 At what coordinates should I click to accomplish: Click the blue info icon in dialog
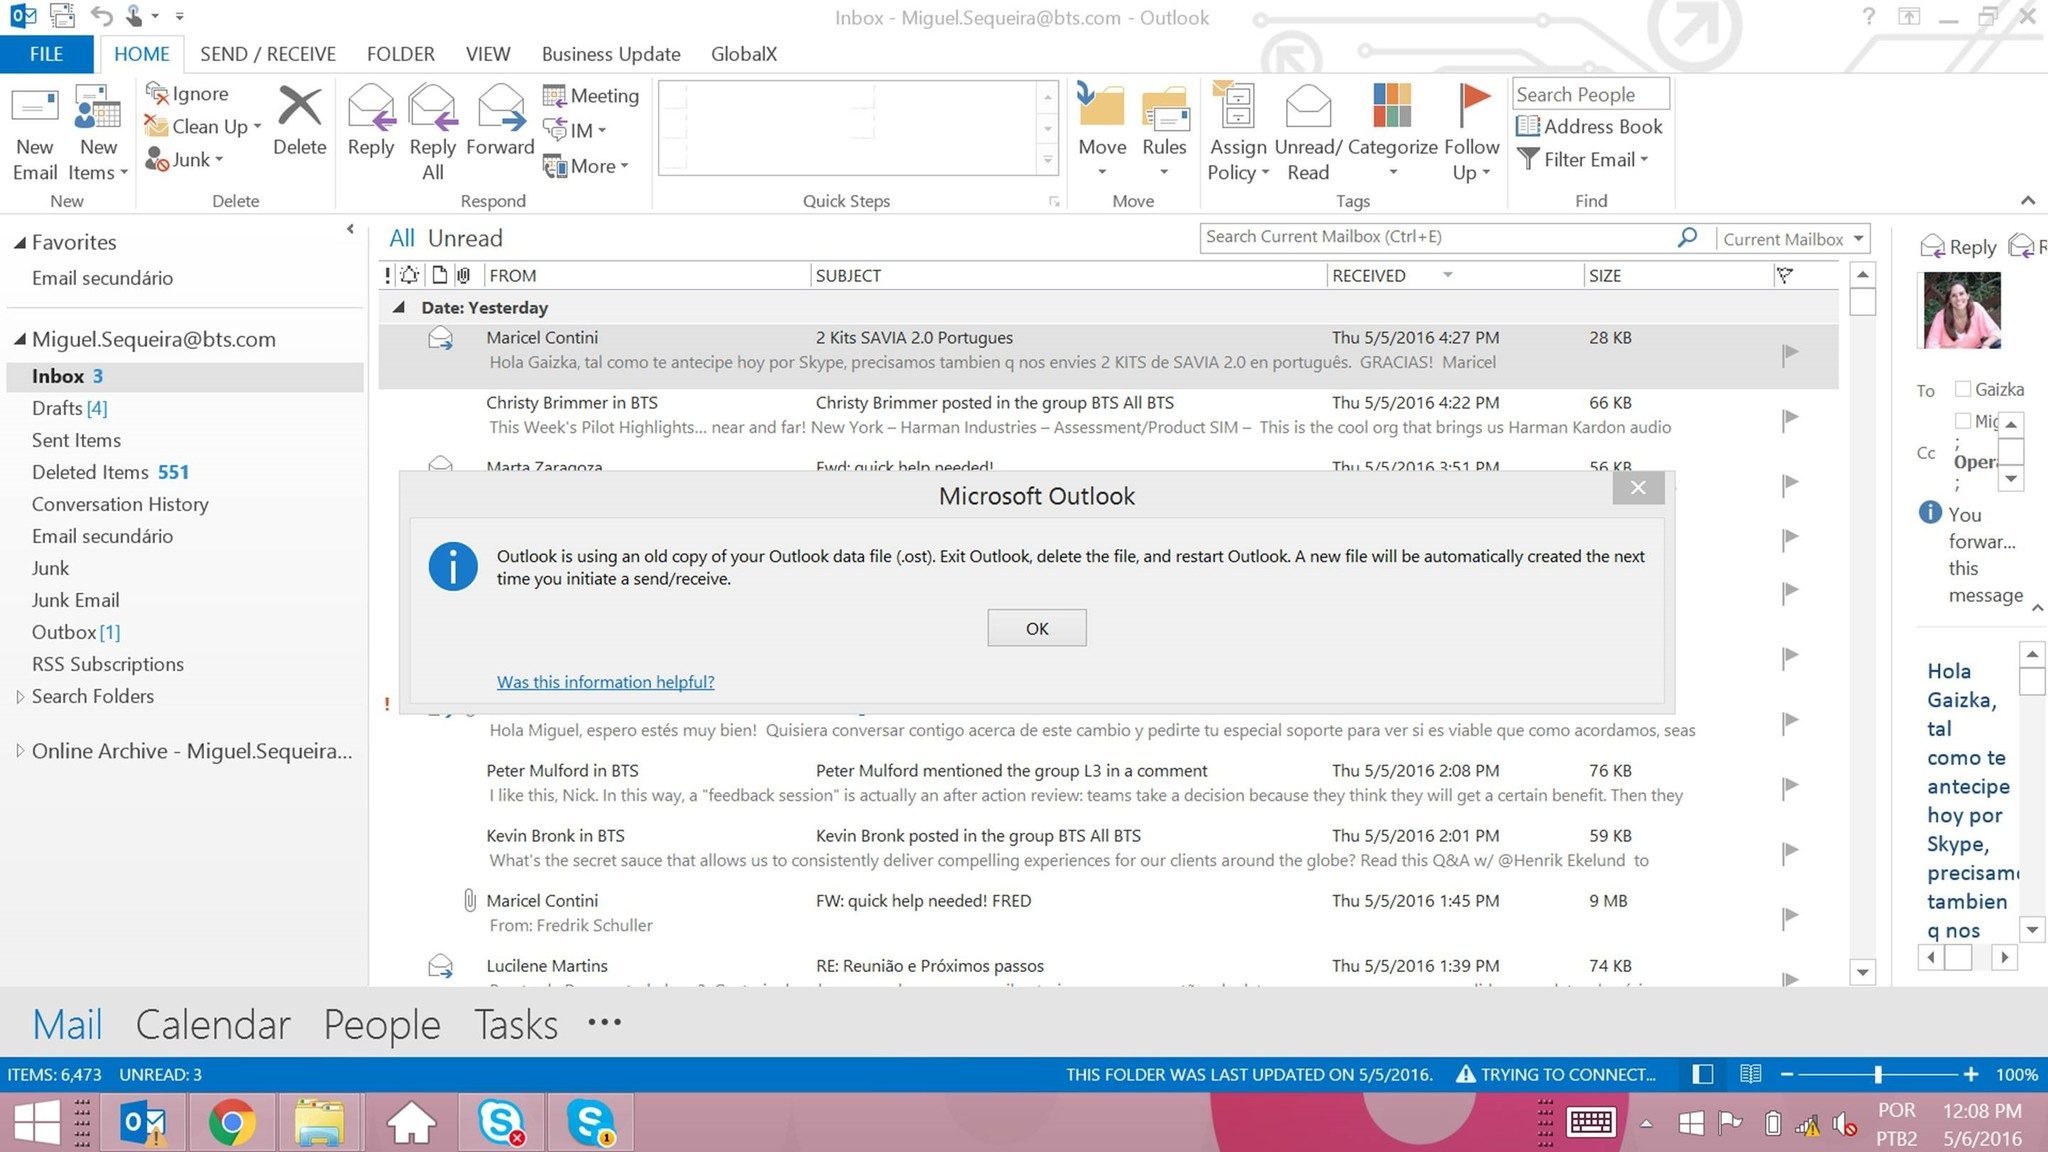tap(453, 567)
